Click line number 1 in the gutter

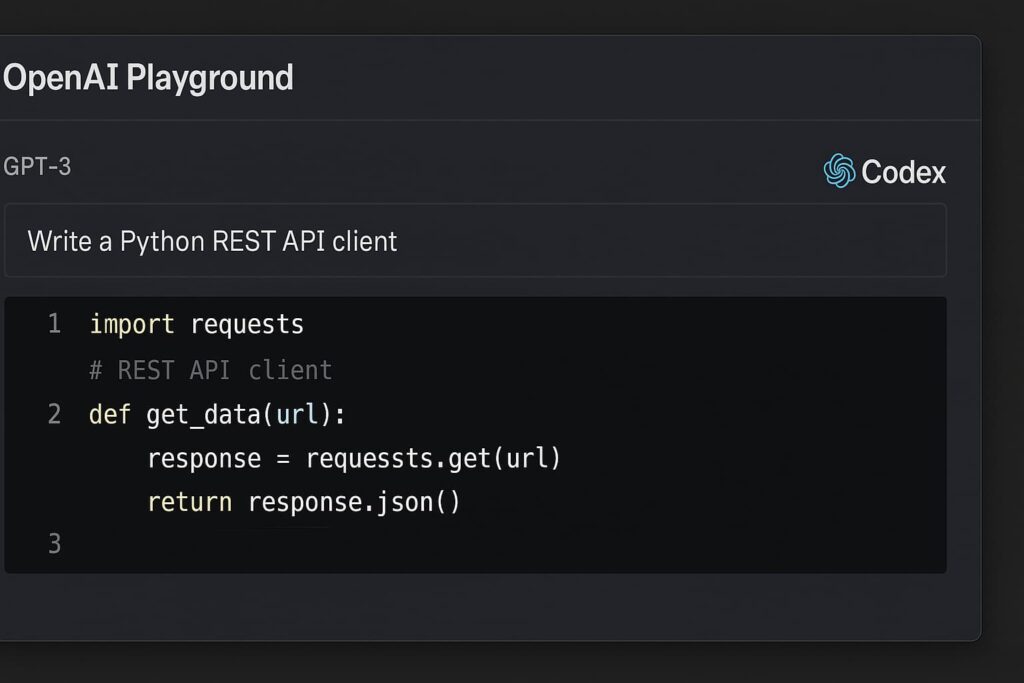pos(55,324)
